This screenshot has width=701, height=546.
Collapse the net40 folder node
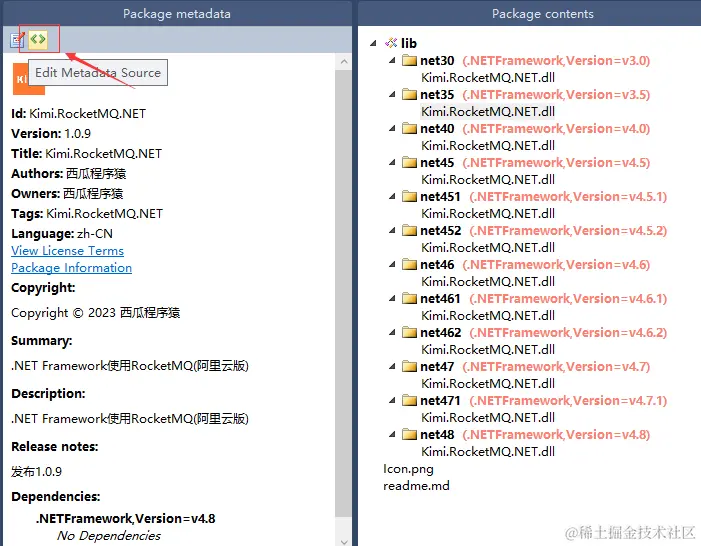[392, 128]
